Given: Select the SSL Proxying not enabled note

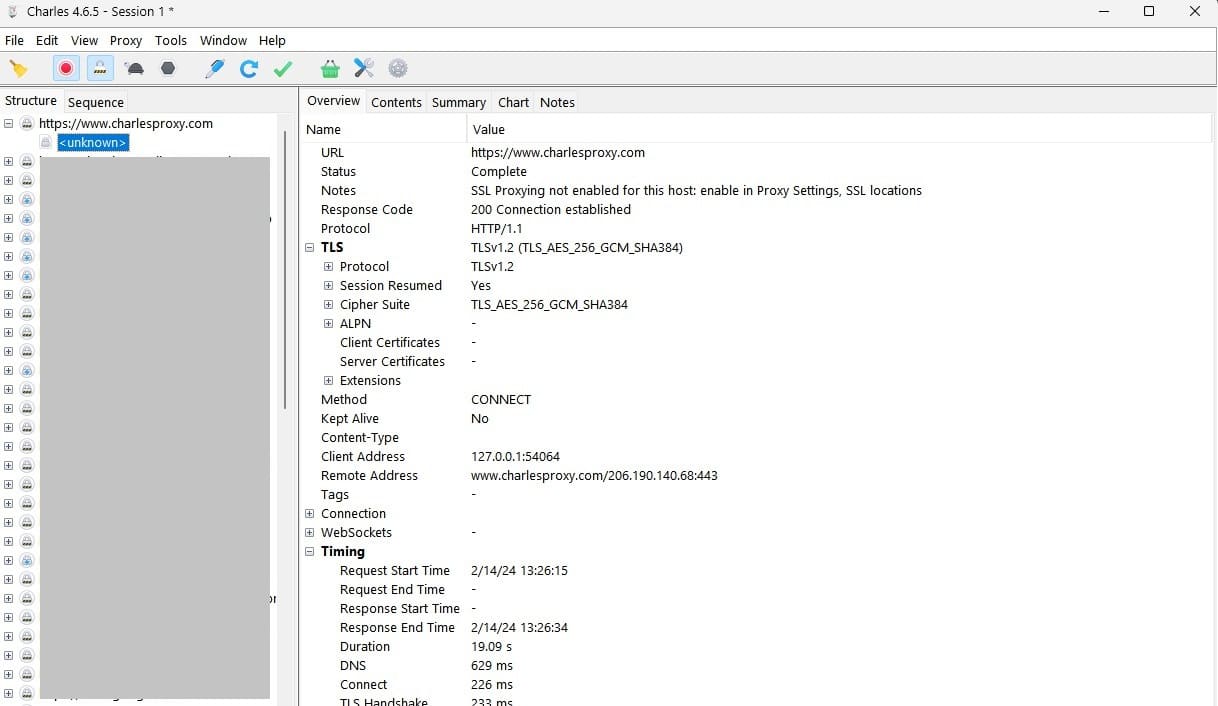Looking at the screenshot, I should tap(696, 191).
